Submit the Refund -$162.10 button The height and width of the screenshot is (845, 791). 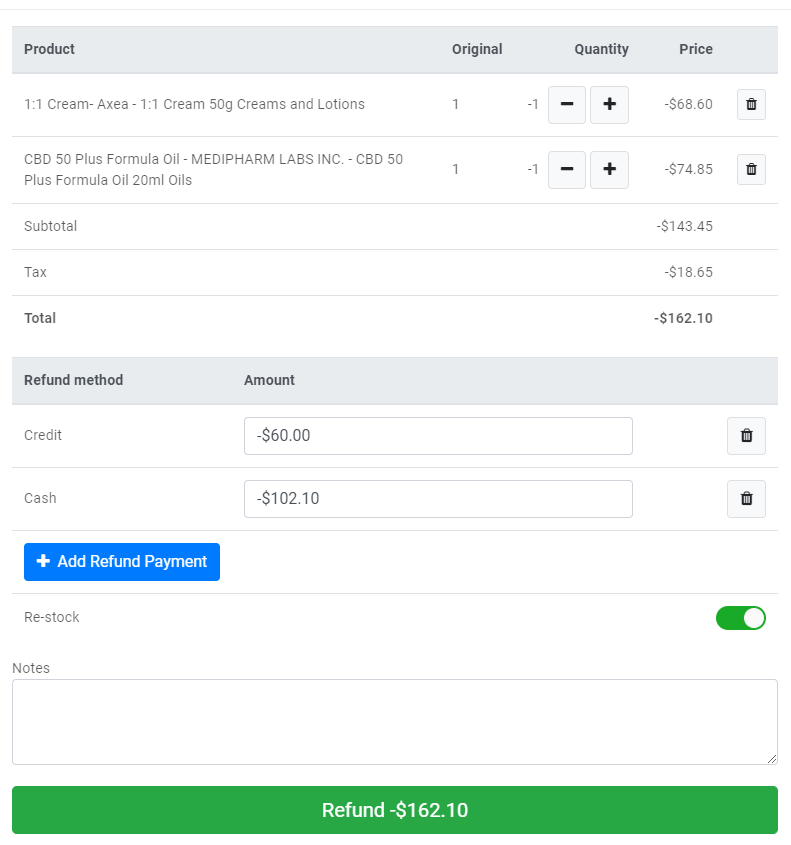click(395, 810)
